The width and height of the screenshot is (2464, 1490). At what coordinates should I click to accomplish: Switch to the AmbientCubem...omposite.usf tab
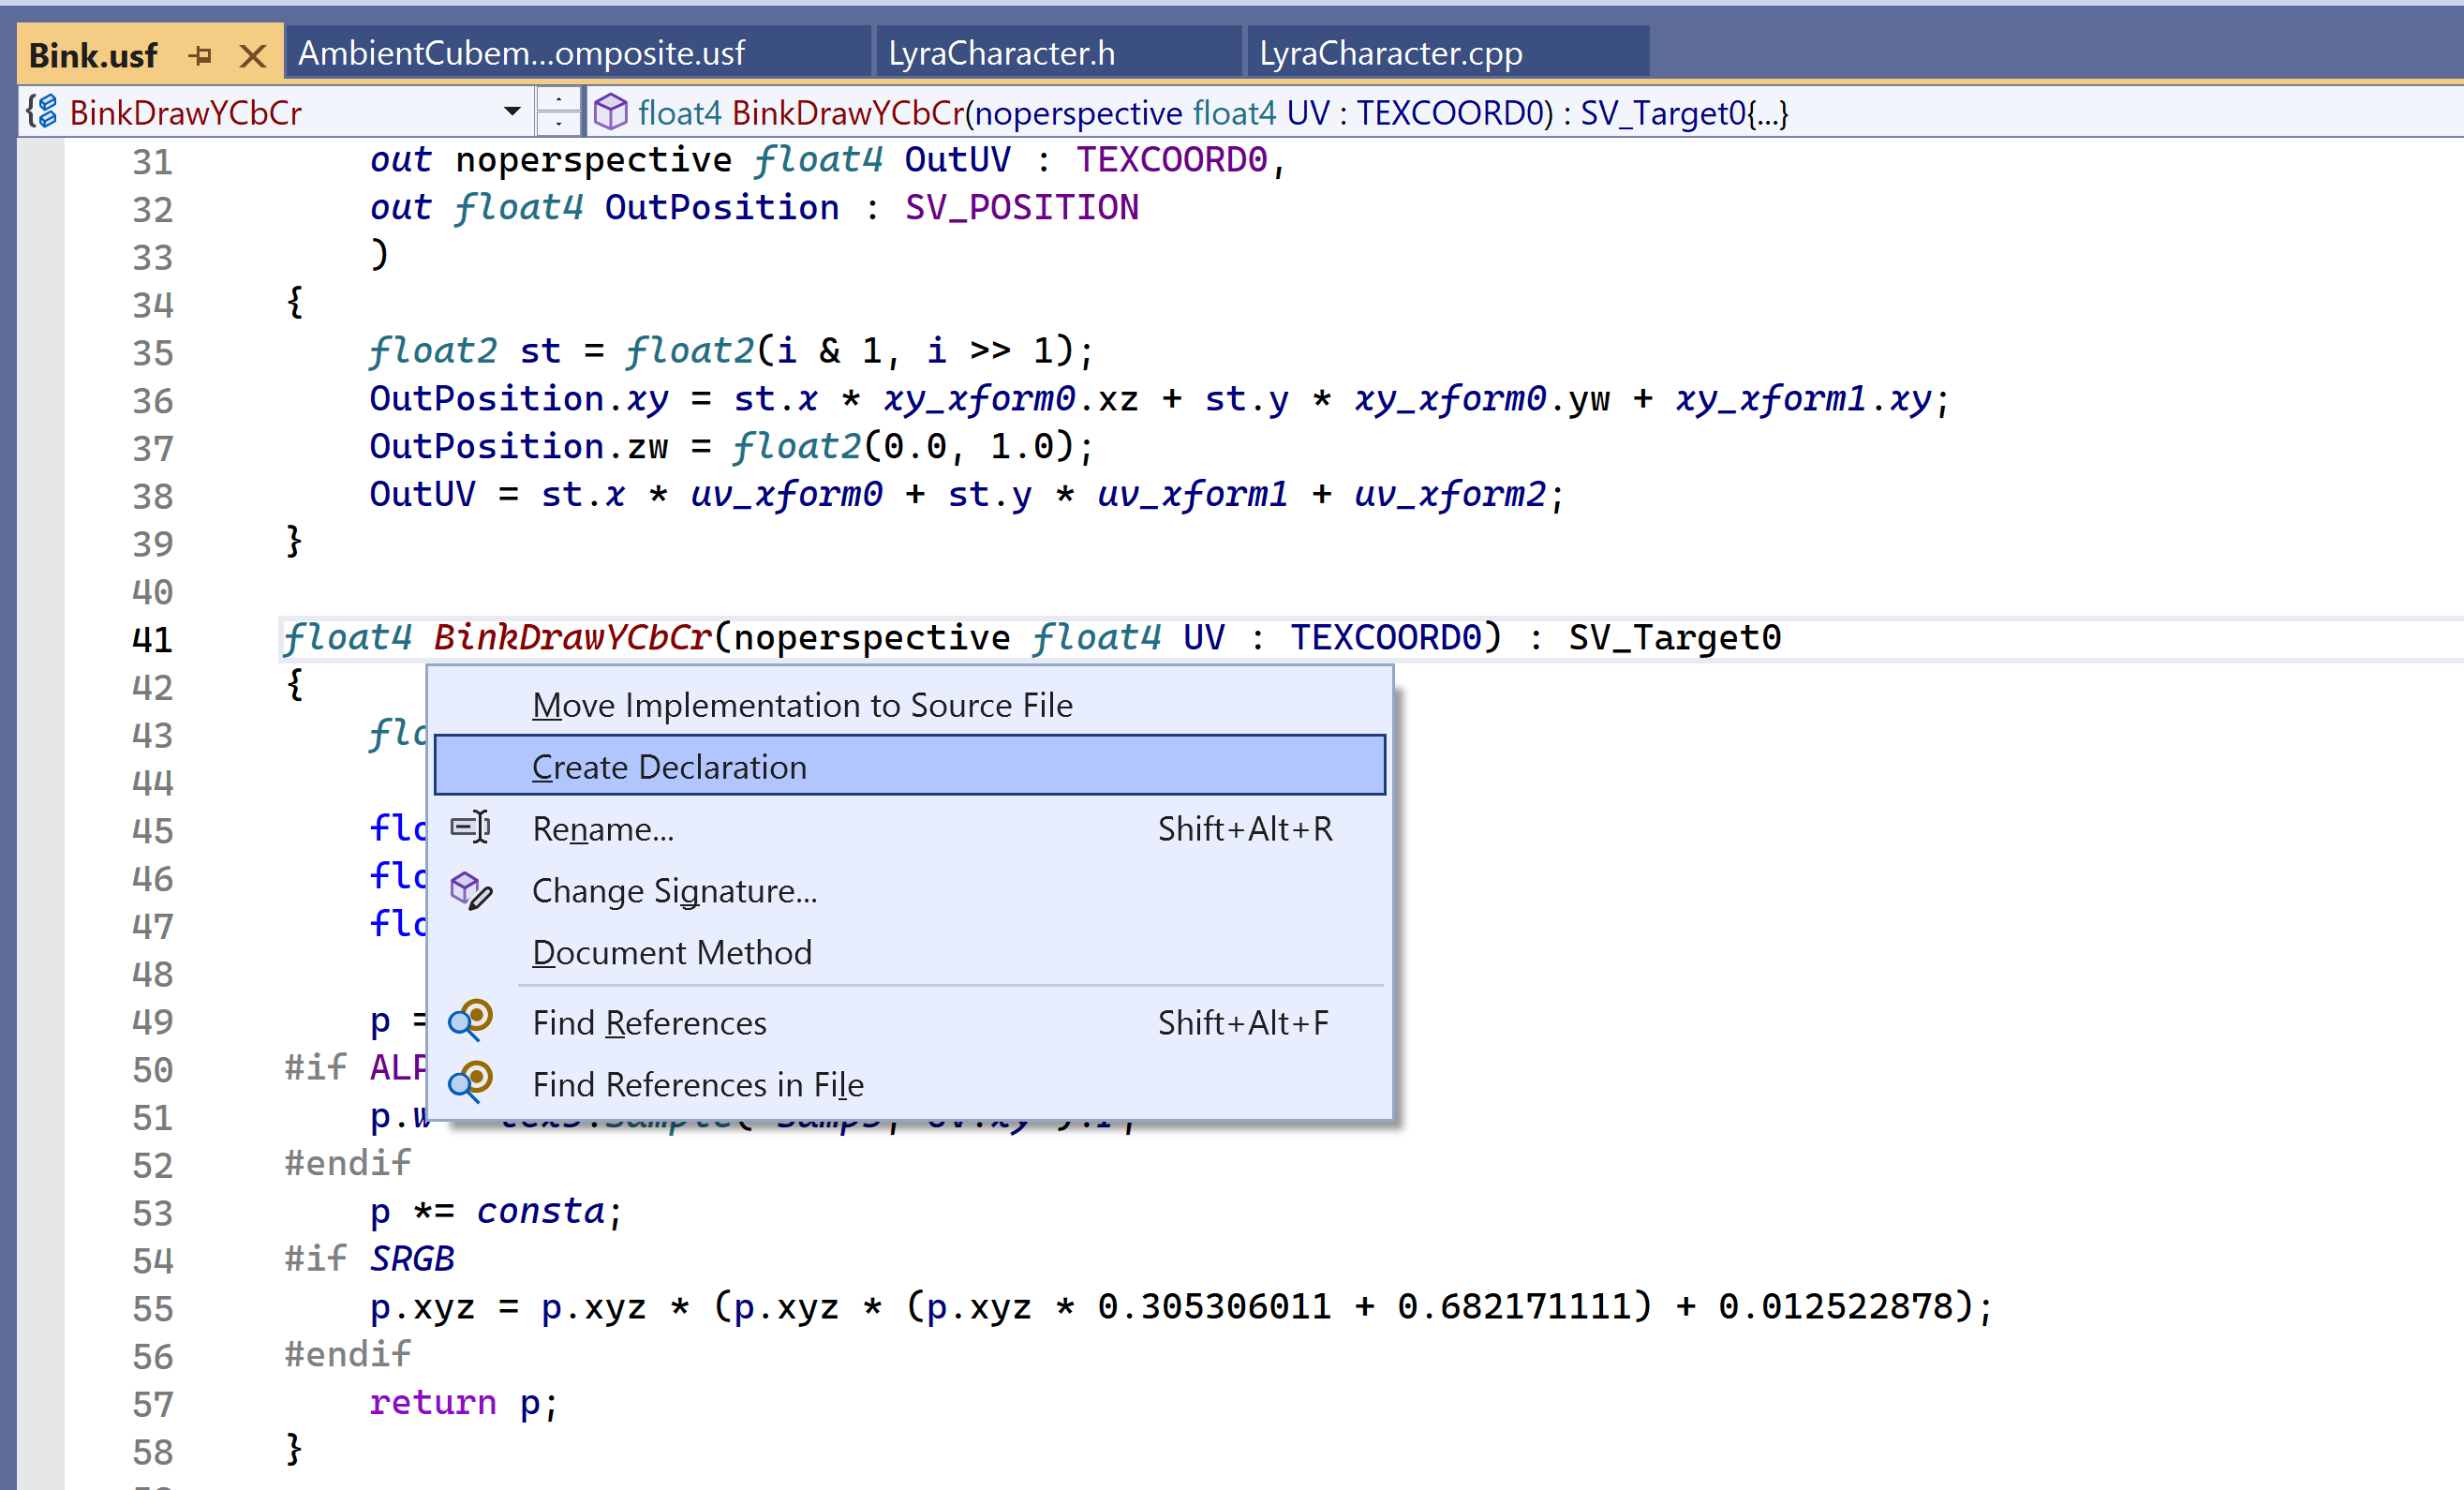(522, 53)
